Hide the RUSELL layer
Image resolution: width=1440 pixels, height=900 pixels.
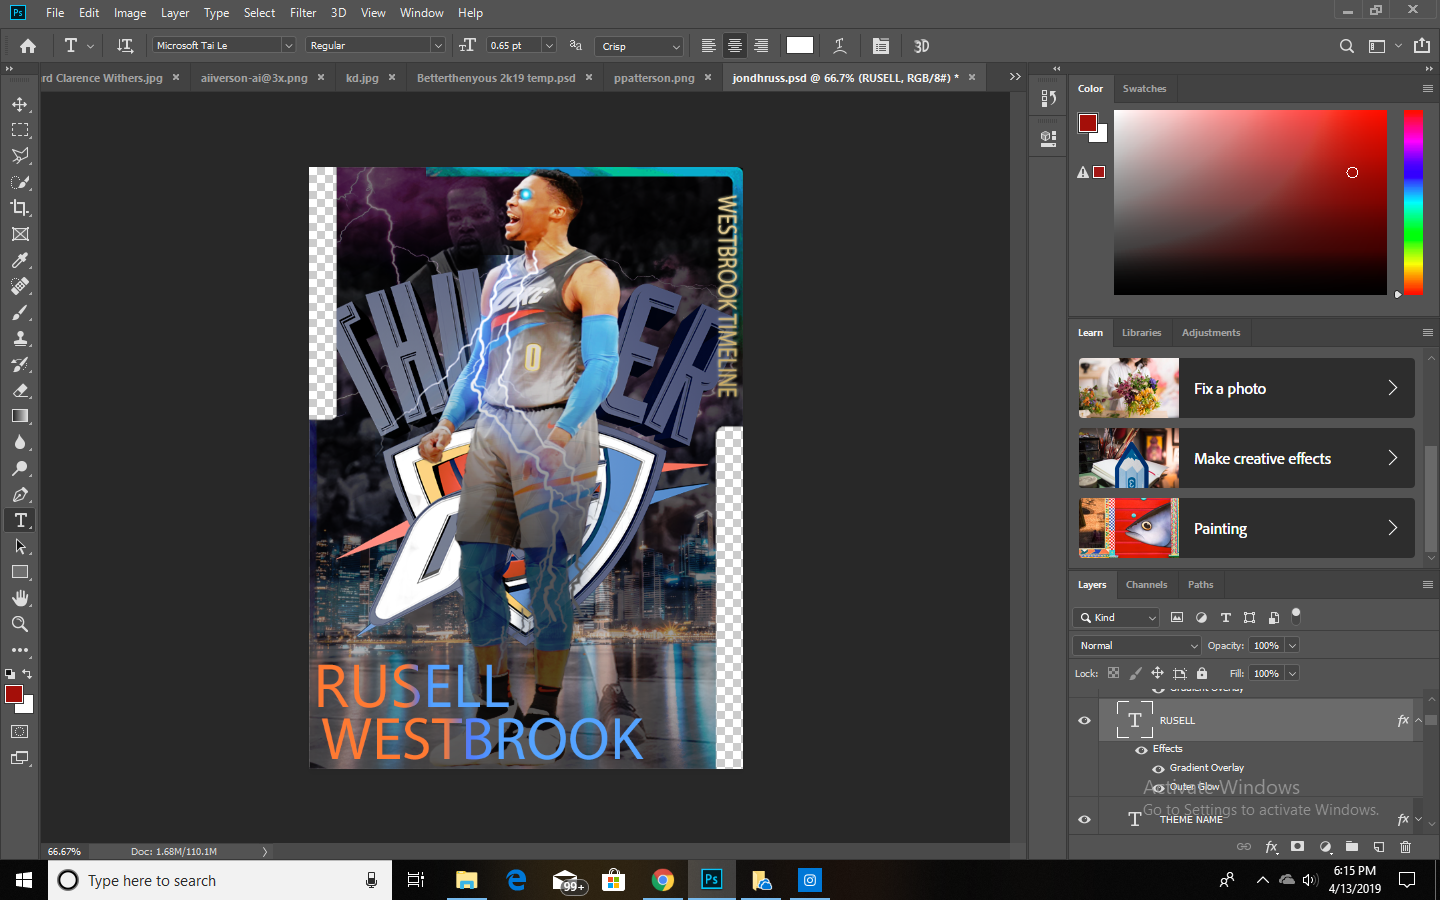[x=1084, y=720]
